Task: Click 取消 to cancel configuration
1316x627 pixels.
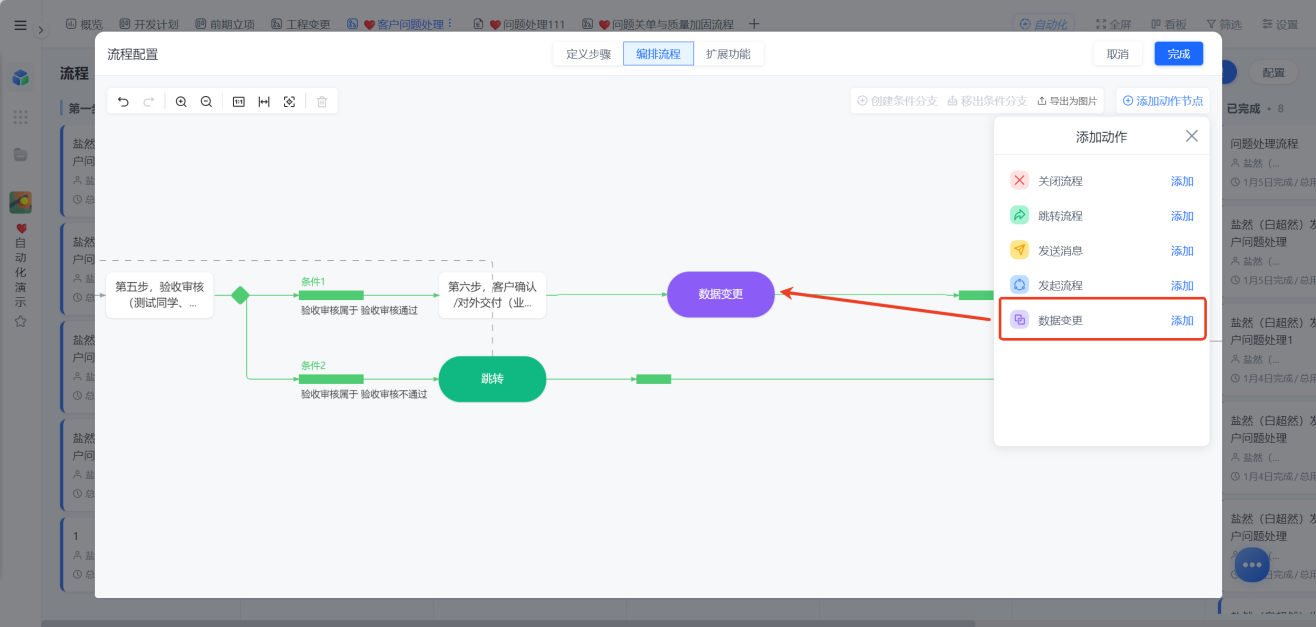Action: 1118,54
